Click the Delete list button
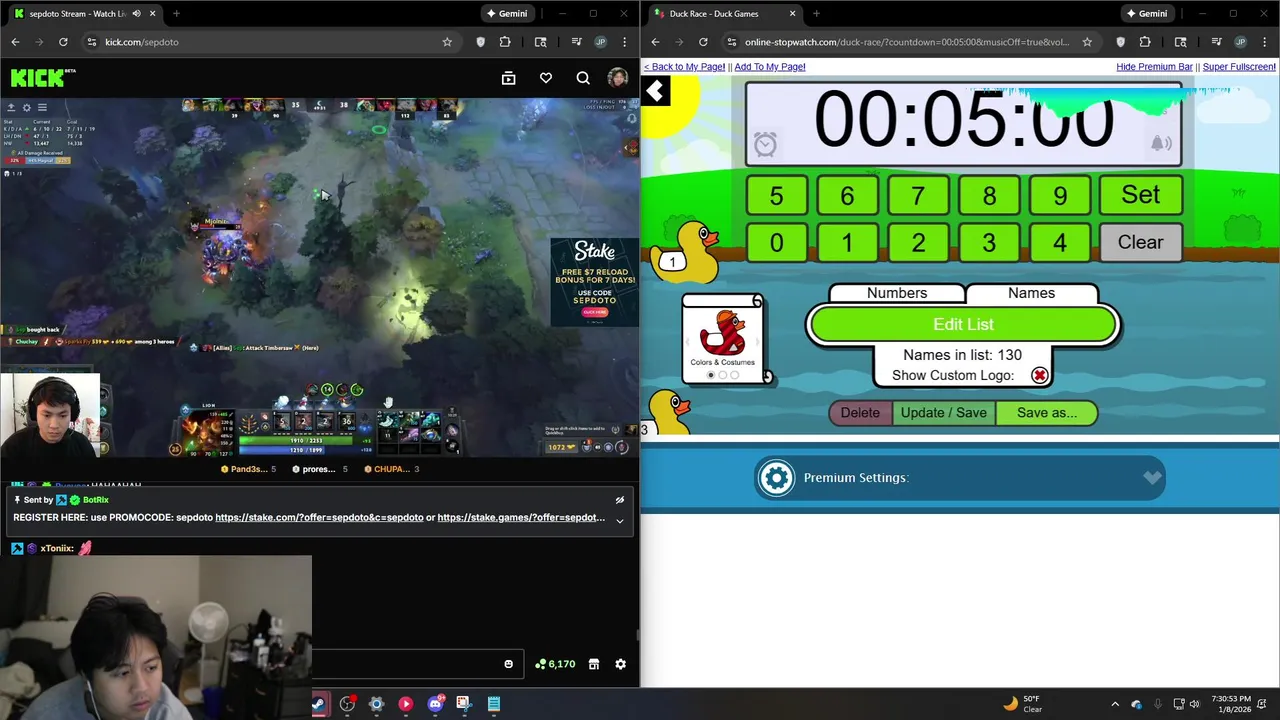1280x720 pixels. (x=860, y=413)
